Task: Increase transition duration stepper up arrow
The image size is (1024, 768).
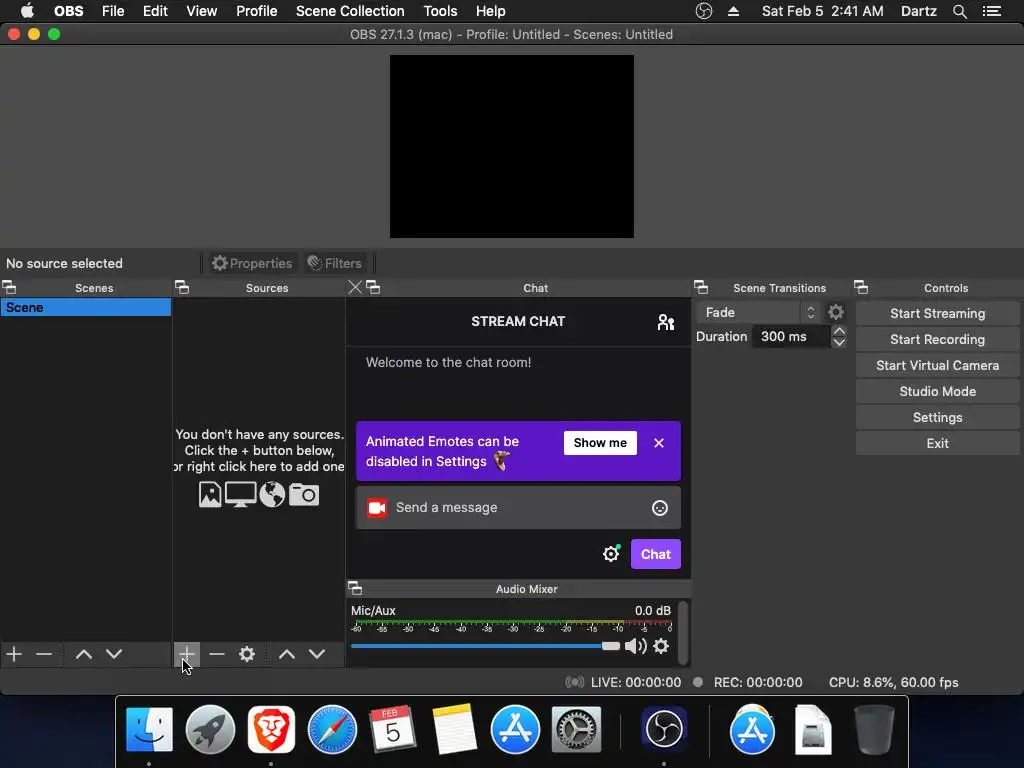Action: pyautogui.click(x=839, y=332)
